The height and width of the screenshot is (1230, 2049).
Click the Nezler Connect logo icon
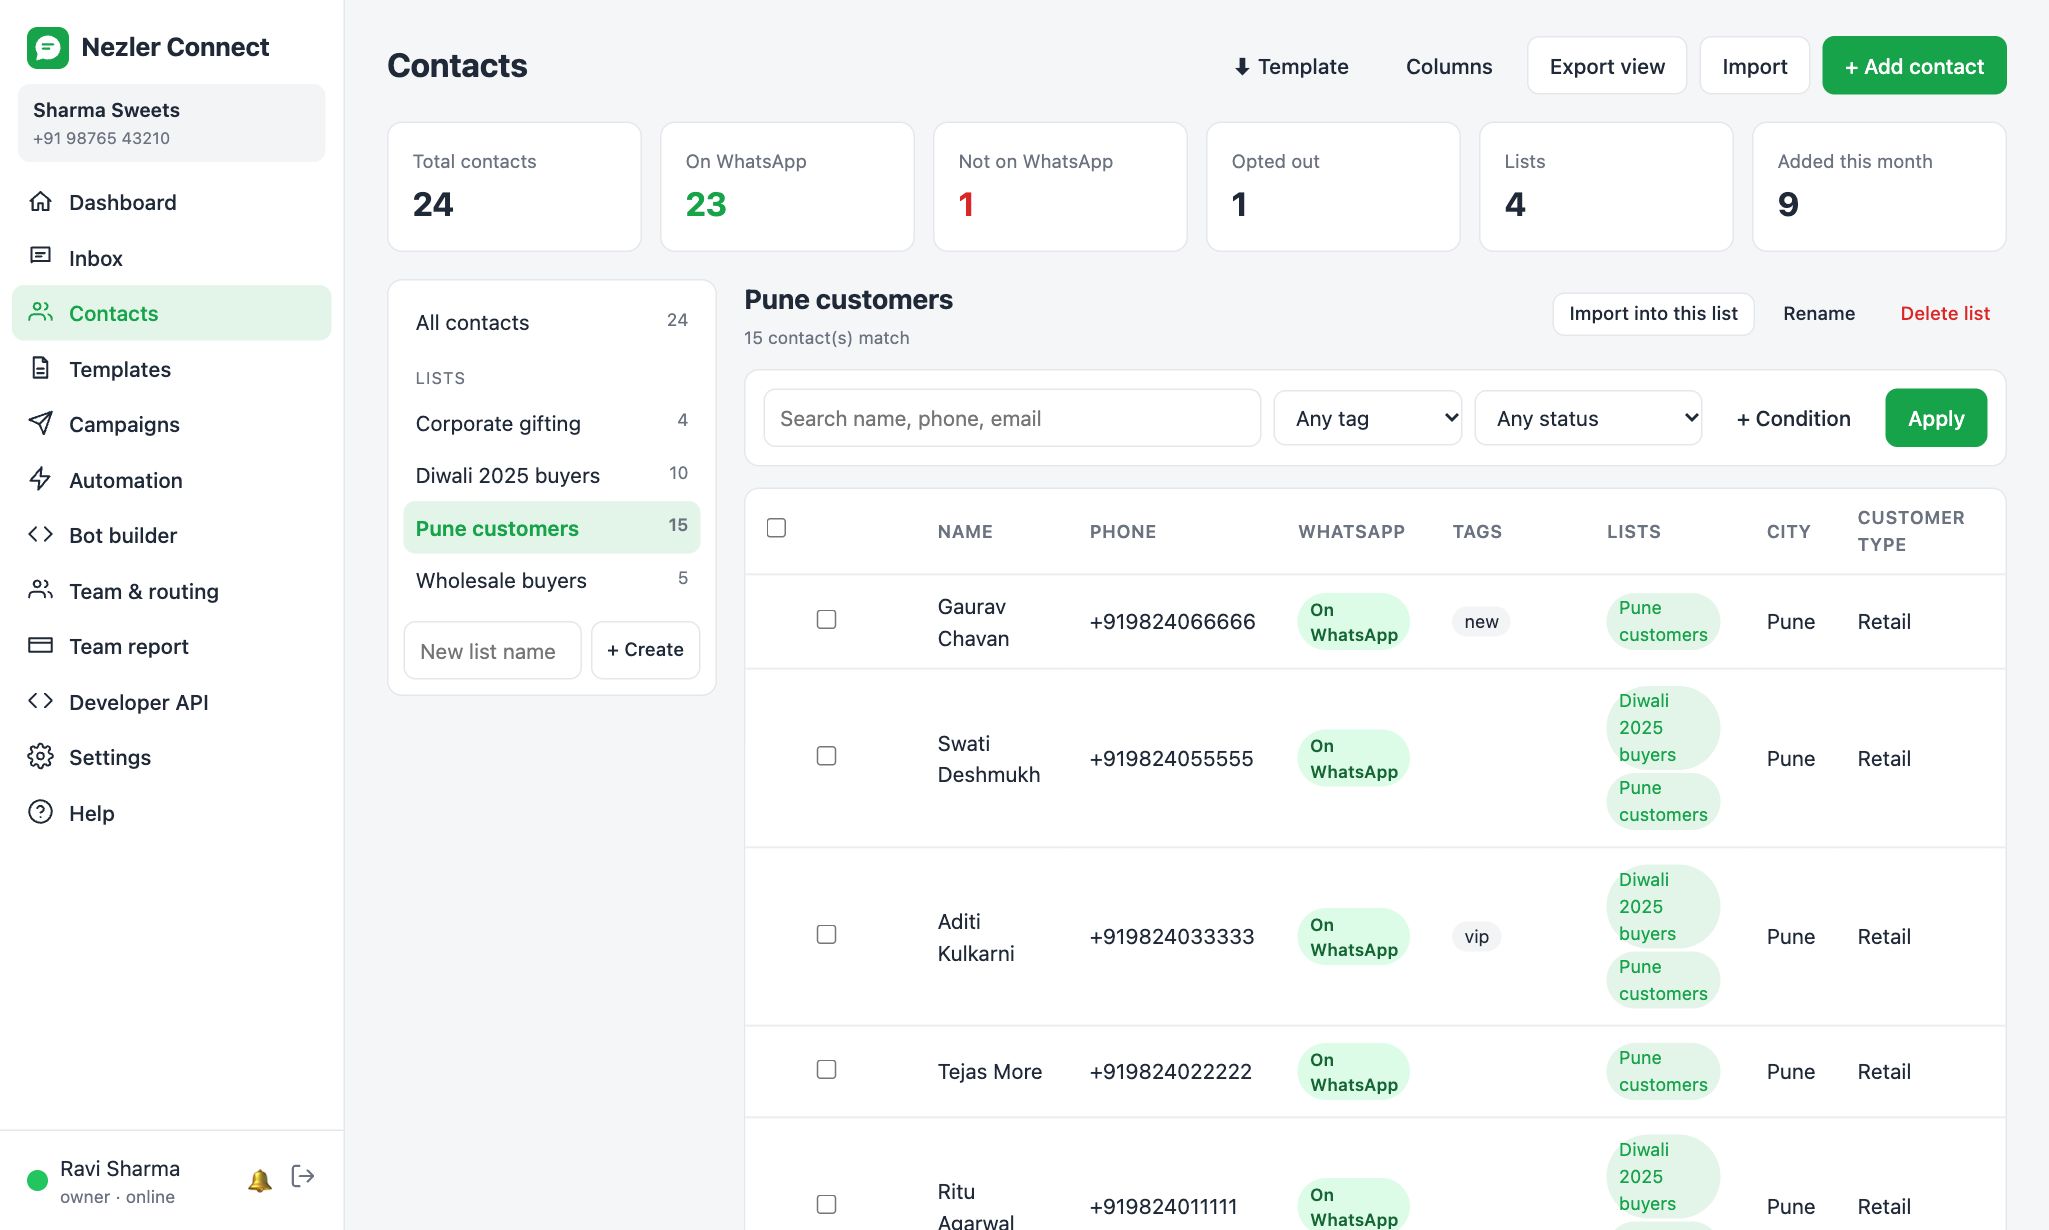(48, 47)
